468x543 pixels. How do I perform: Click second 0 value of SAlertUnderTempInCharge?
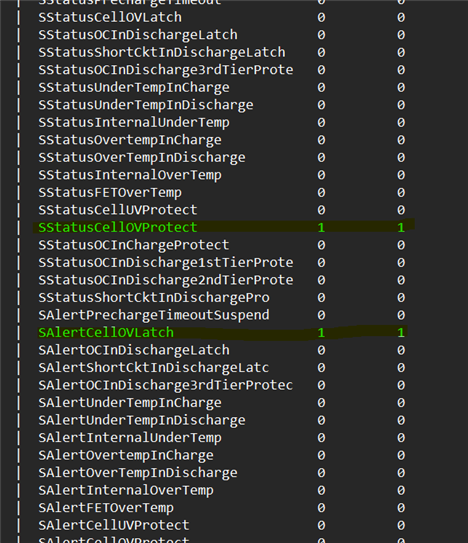click(401, 403)
